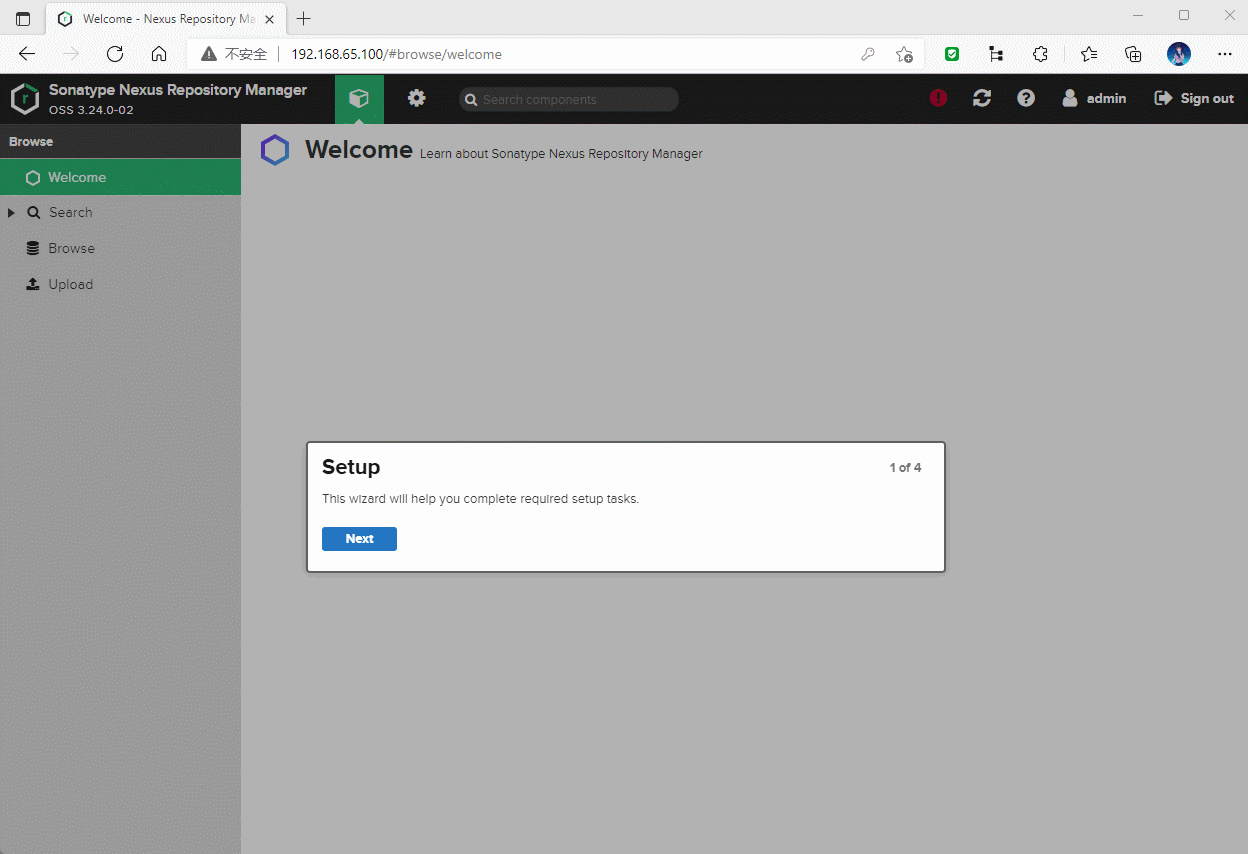Open browser Settings and more menu
Image resolution: width=1248 pixels, height=854 pixels.
tap(1225, 54)
